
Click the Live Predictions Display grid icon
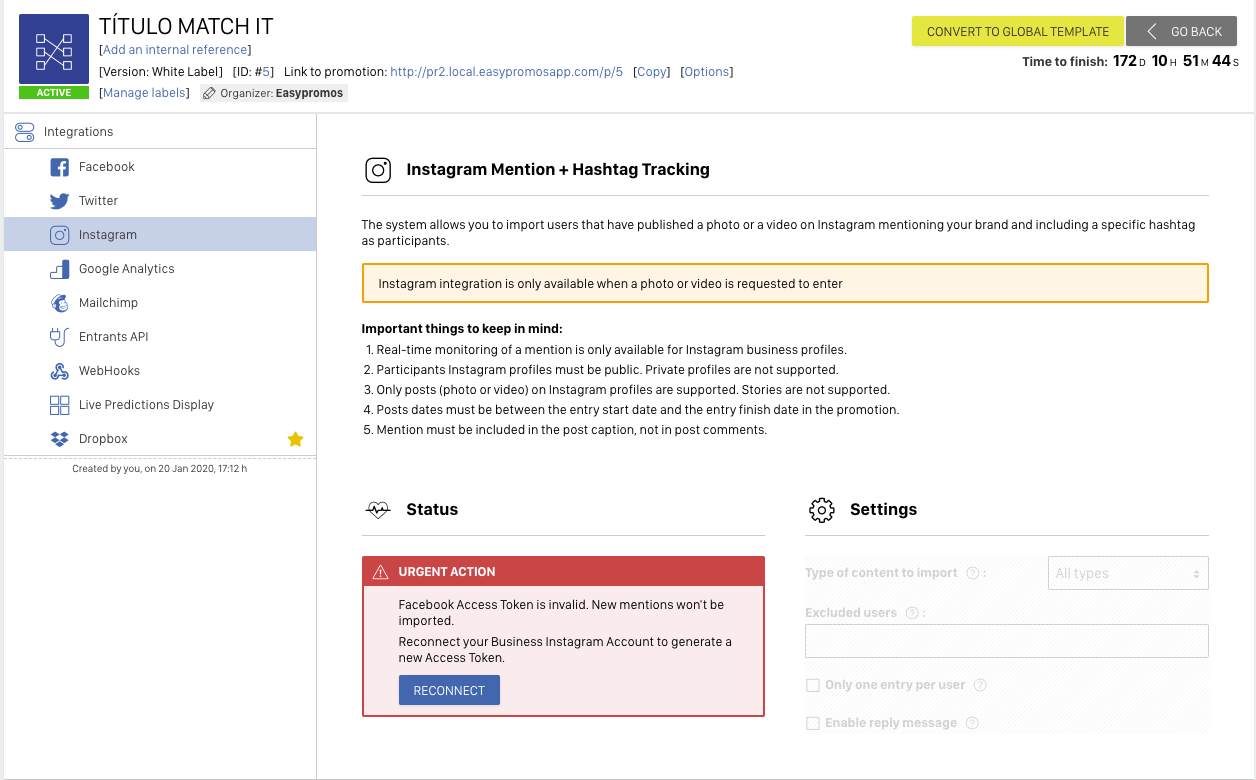(x=60, y=405)
